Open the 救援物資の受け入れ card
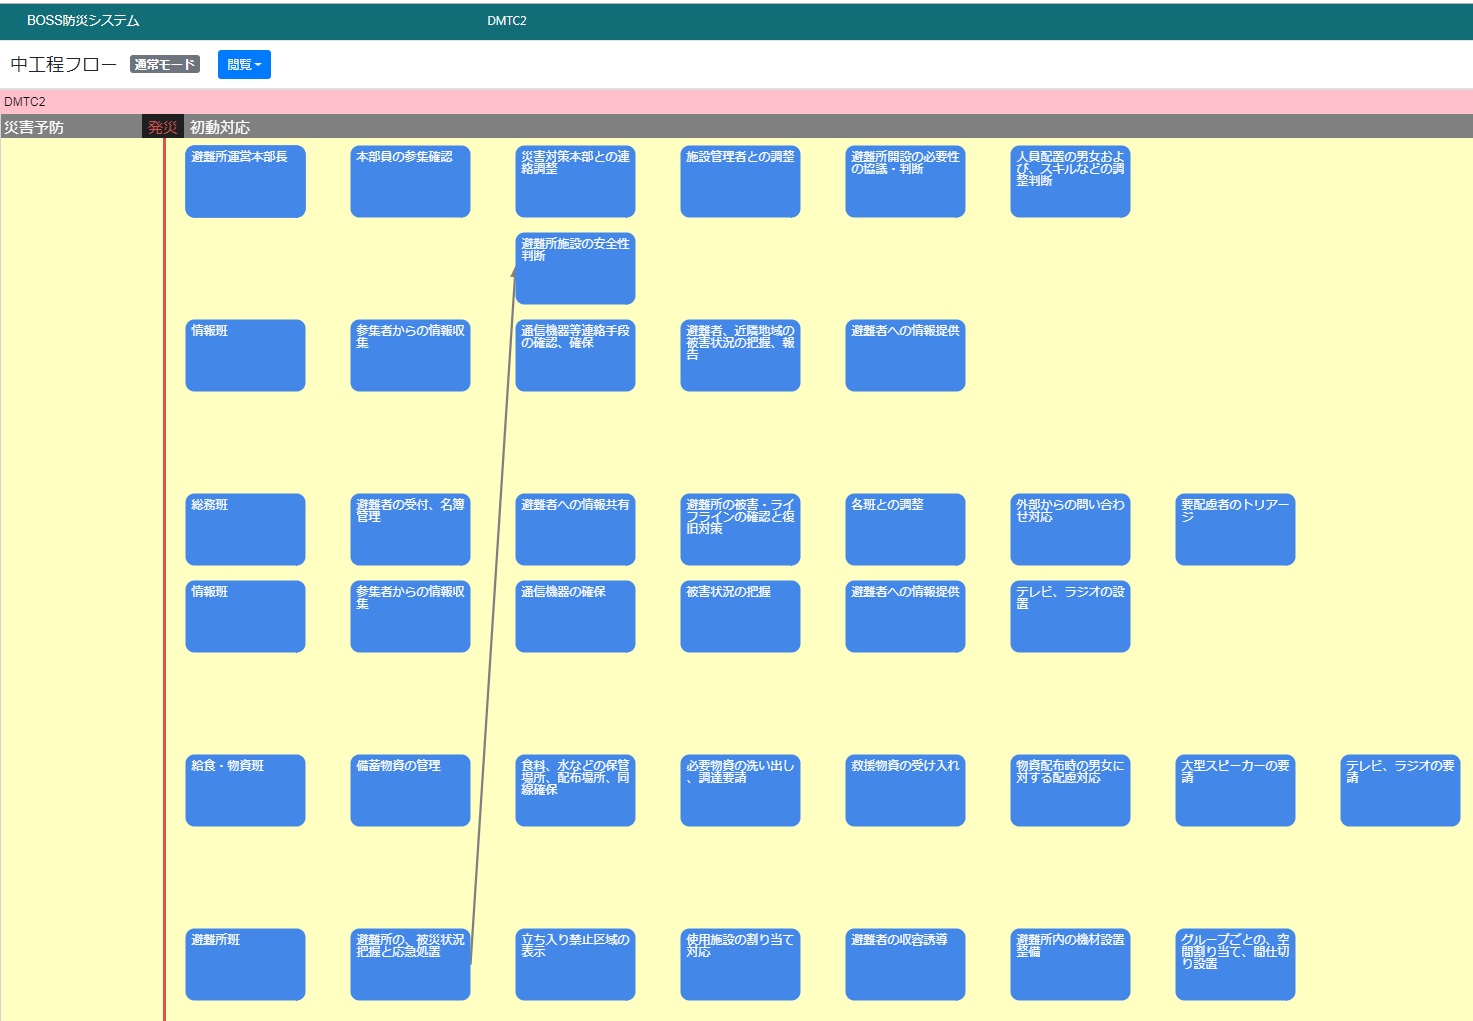1473x1021 pixels. click(x=905, y=791)
